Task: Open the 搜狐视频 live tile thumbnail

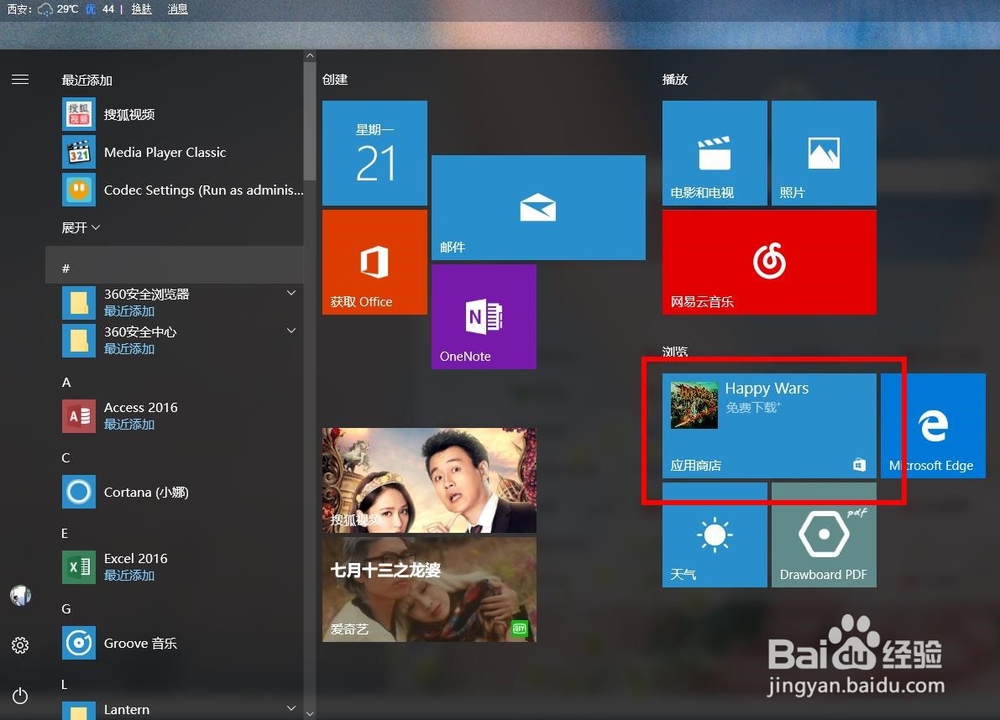Action: coord(429,480)
